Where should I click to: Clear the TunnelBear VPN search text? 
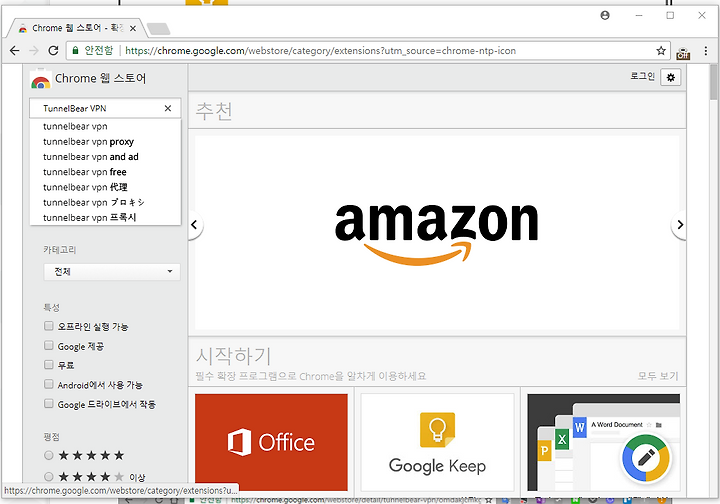point(168,108)
